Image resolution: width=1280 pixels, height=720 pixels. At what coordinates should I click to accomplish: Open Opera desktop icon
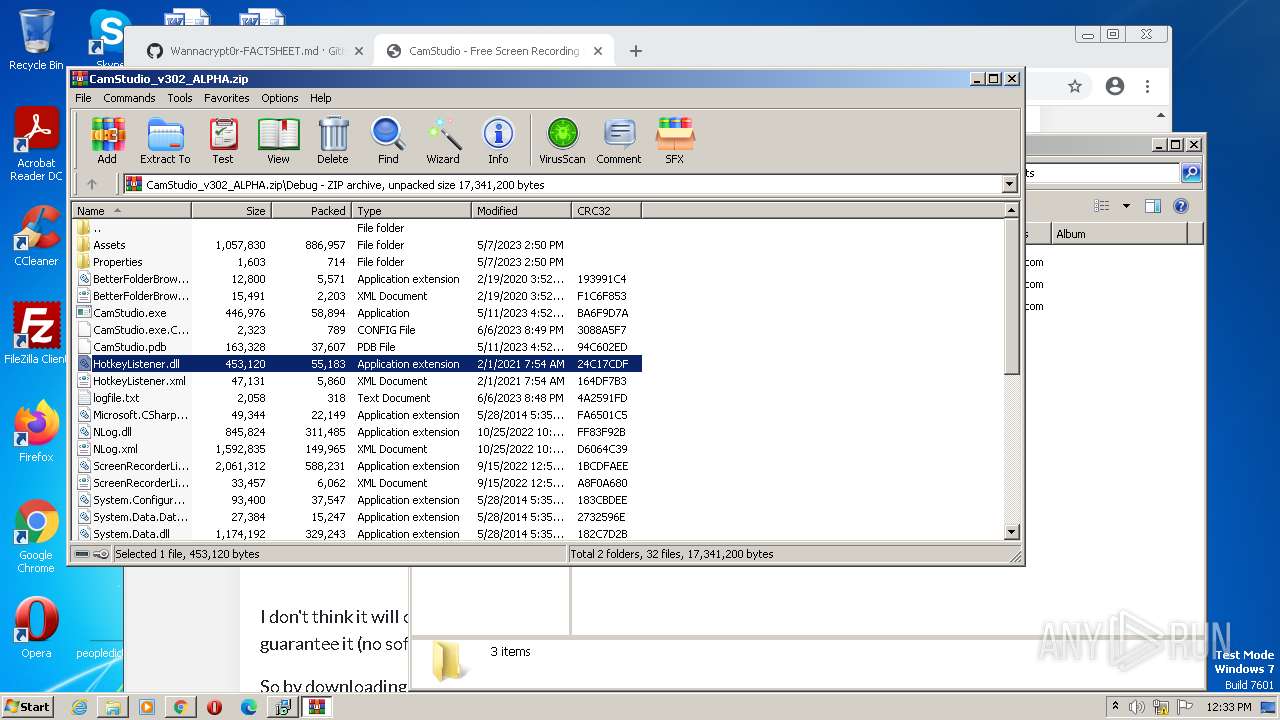pyautogui.click(x=36, y=628)
